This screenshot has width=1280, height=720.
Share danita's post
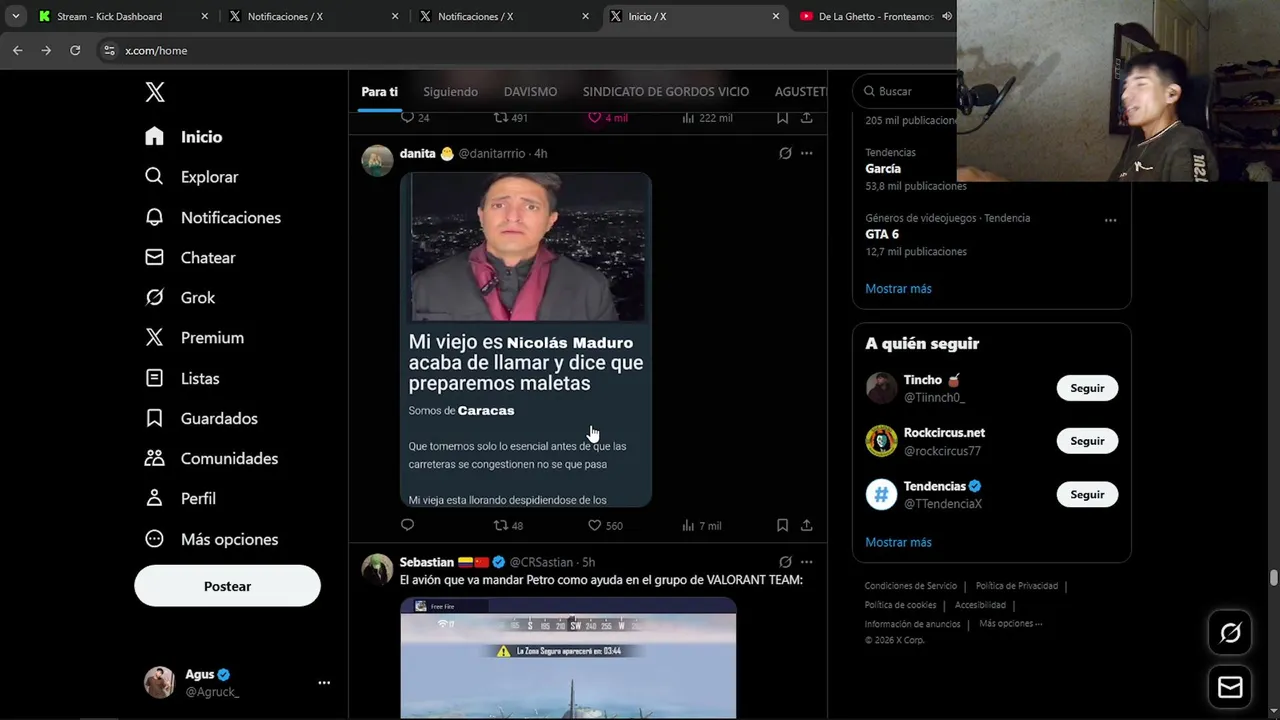[x=806, y=525]
